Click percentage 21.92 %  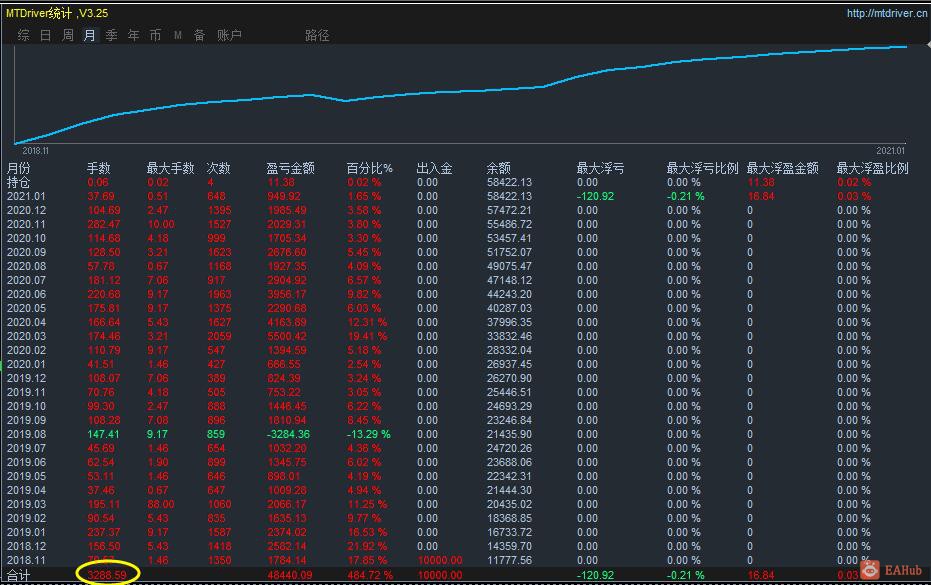coord(367,546)
